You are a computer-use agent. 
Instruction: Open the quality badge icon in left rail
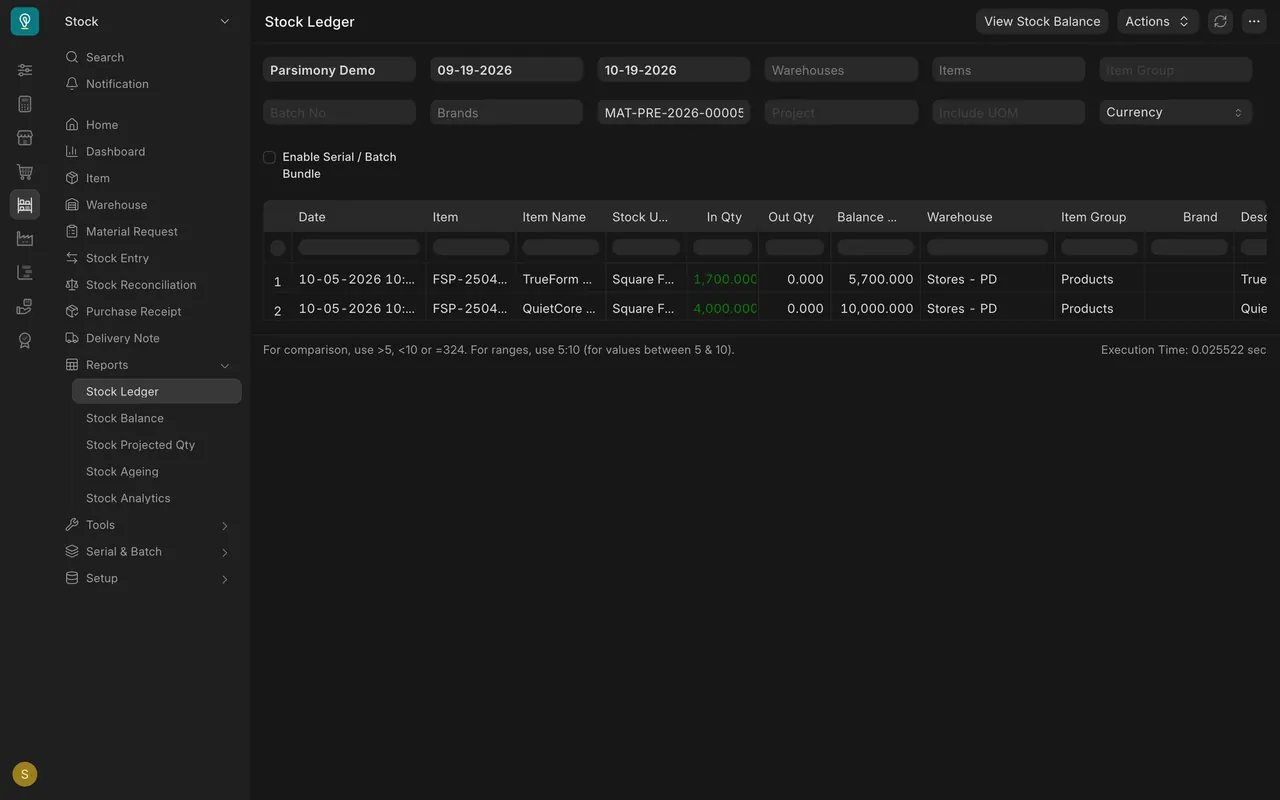(25, 341)
